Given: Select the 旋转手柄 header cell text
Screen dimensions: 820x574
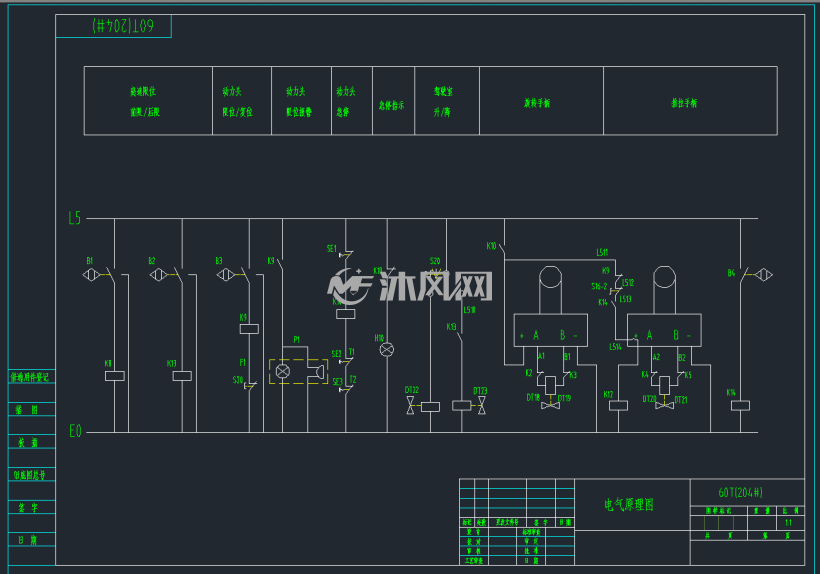Looking at the screenshot, I should pos(537,102).
